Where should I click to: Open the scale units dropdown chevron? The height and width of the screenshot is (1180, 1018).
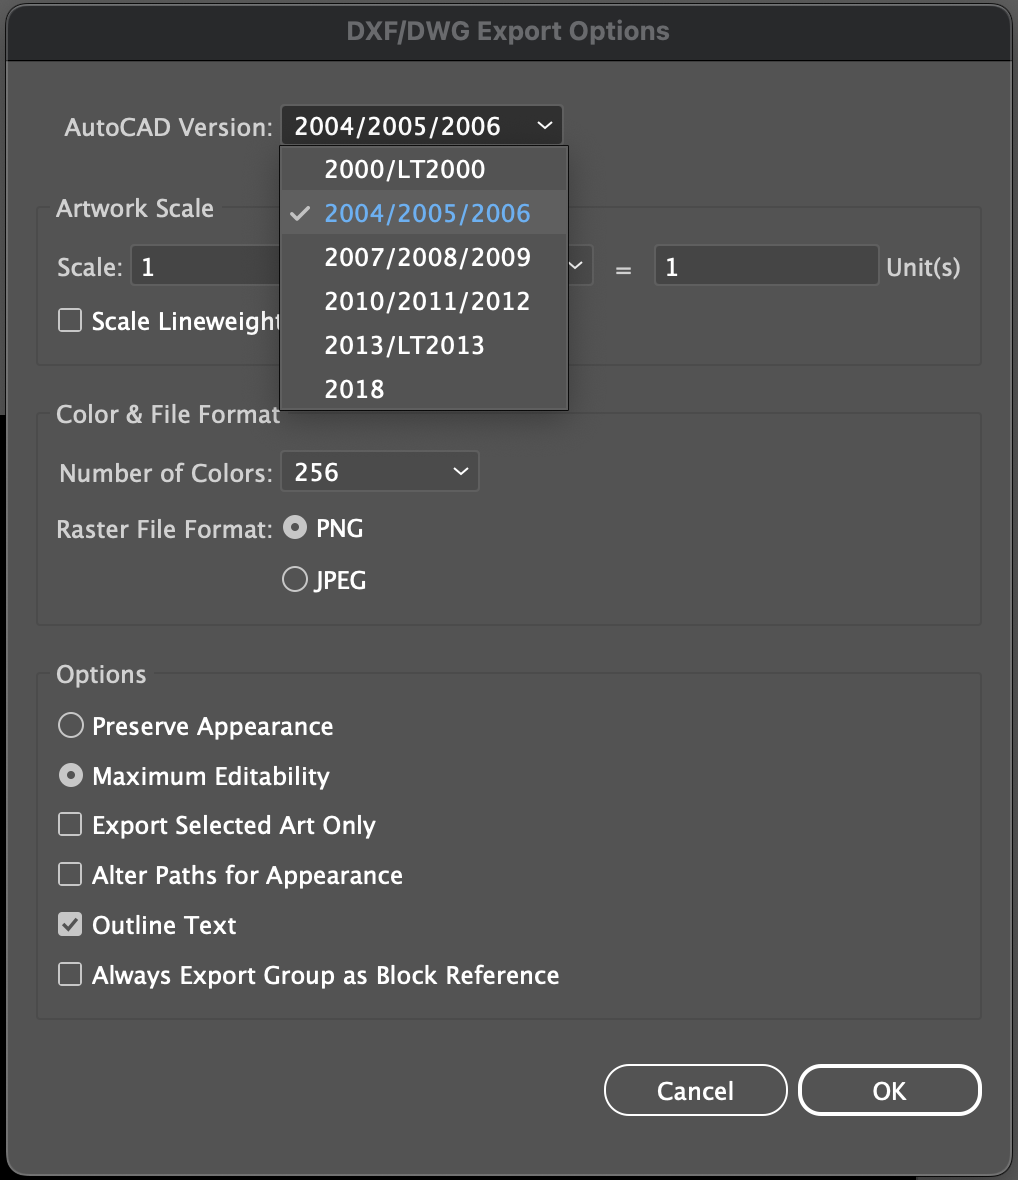[x=576, y=266]
